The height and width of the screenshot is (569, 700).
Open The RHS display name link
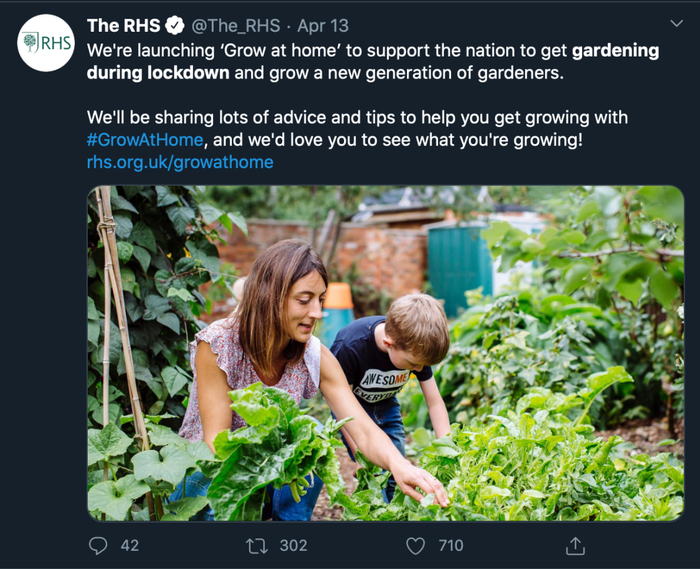[x=124, y=26]
